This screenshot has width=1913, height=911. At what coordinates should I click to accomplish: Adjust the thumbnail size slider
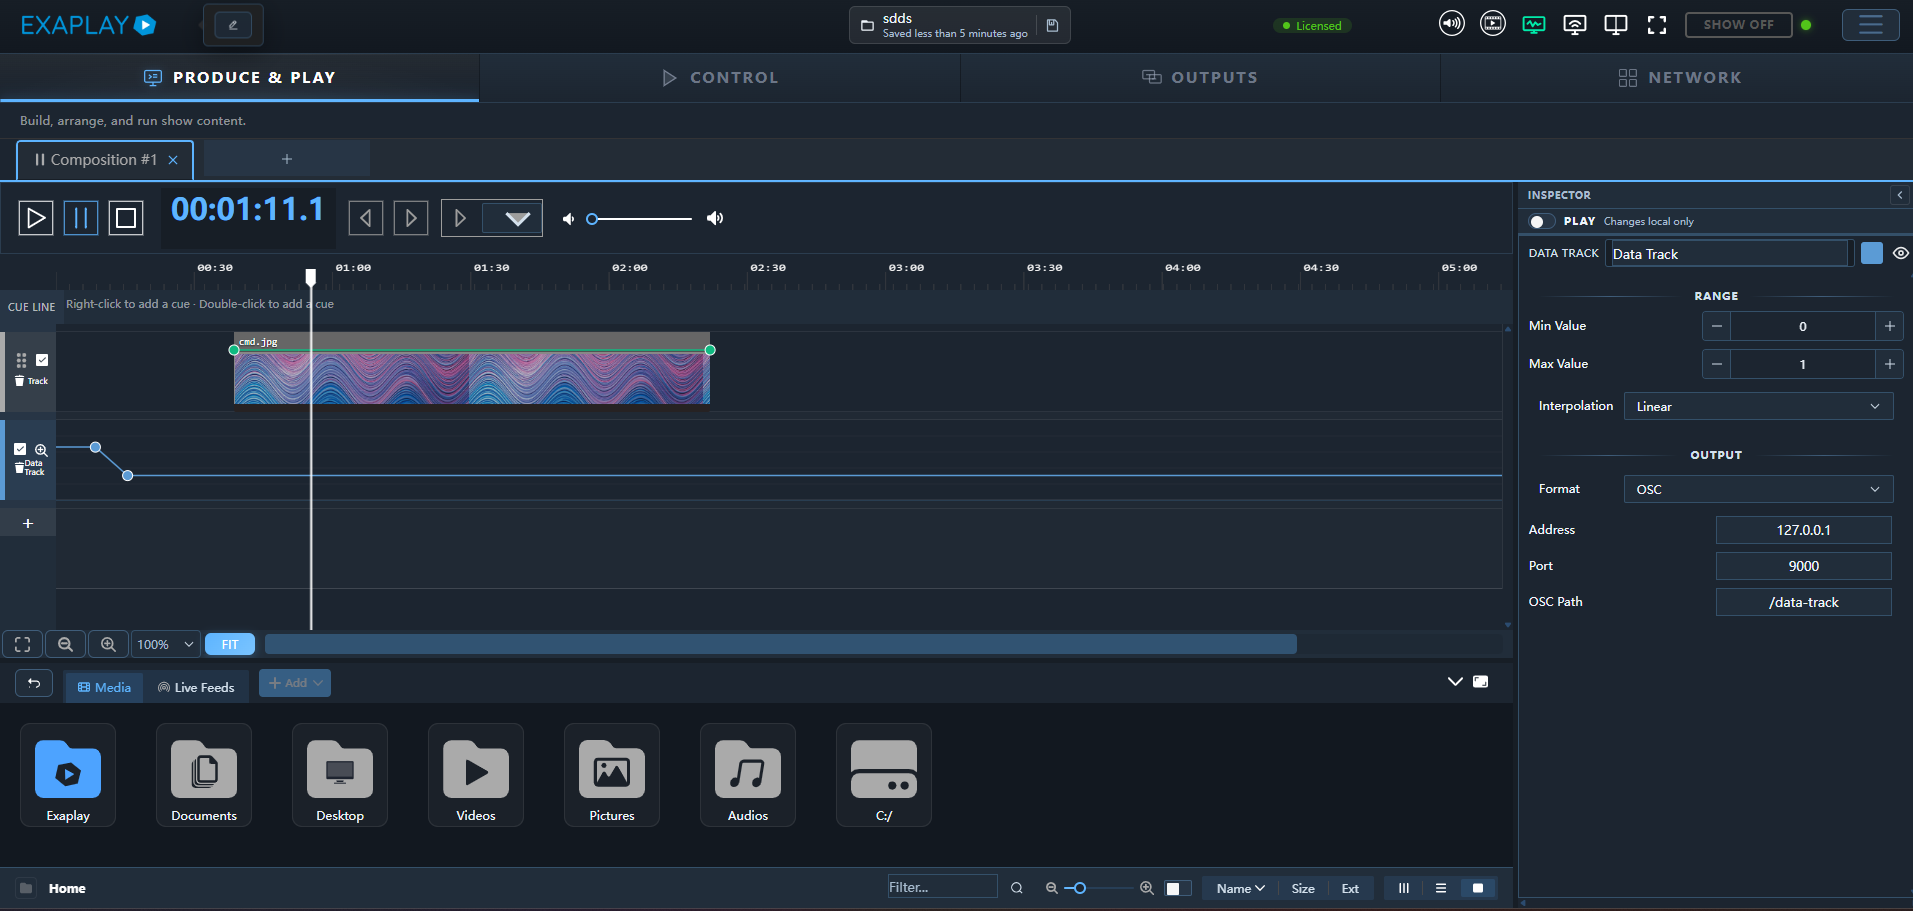coord(1080,888)
